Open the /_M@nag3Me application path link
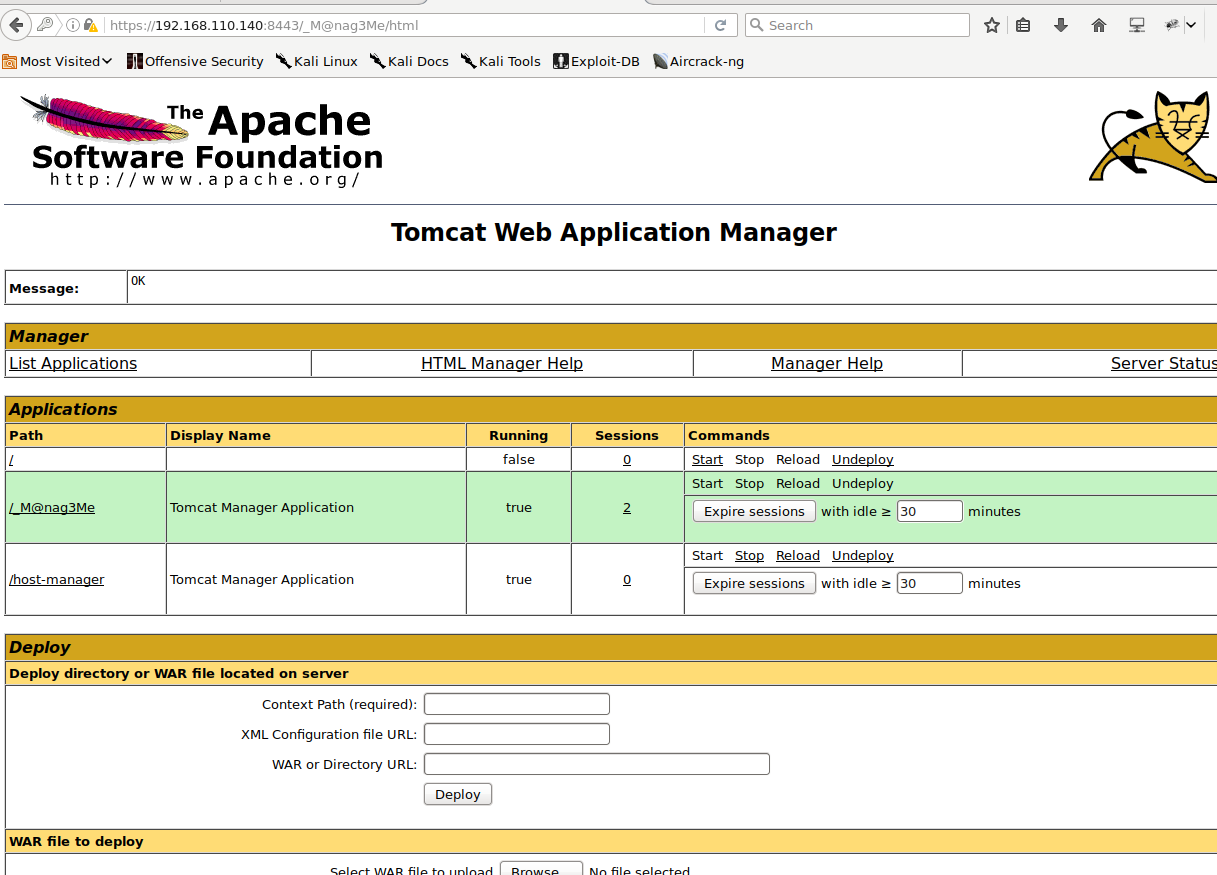Viewport: 1217px width, 875px height. (52, 507)
